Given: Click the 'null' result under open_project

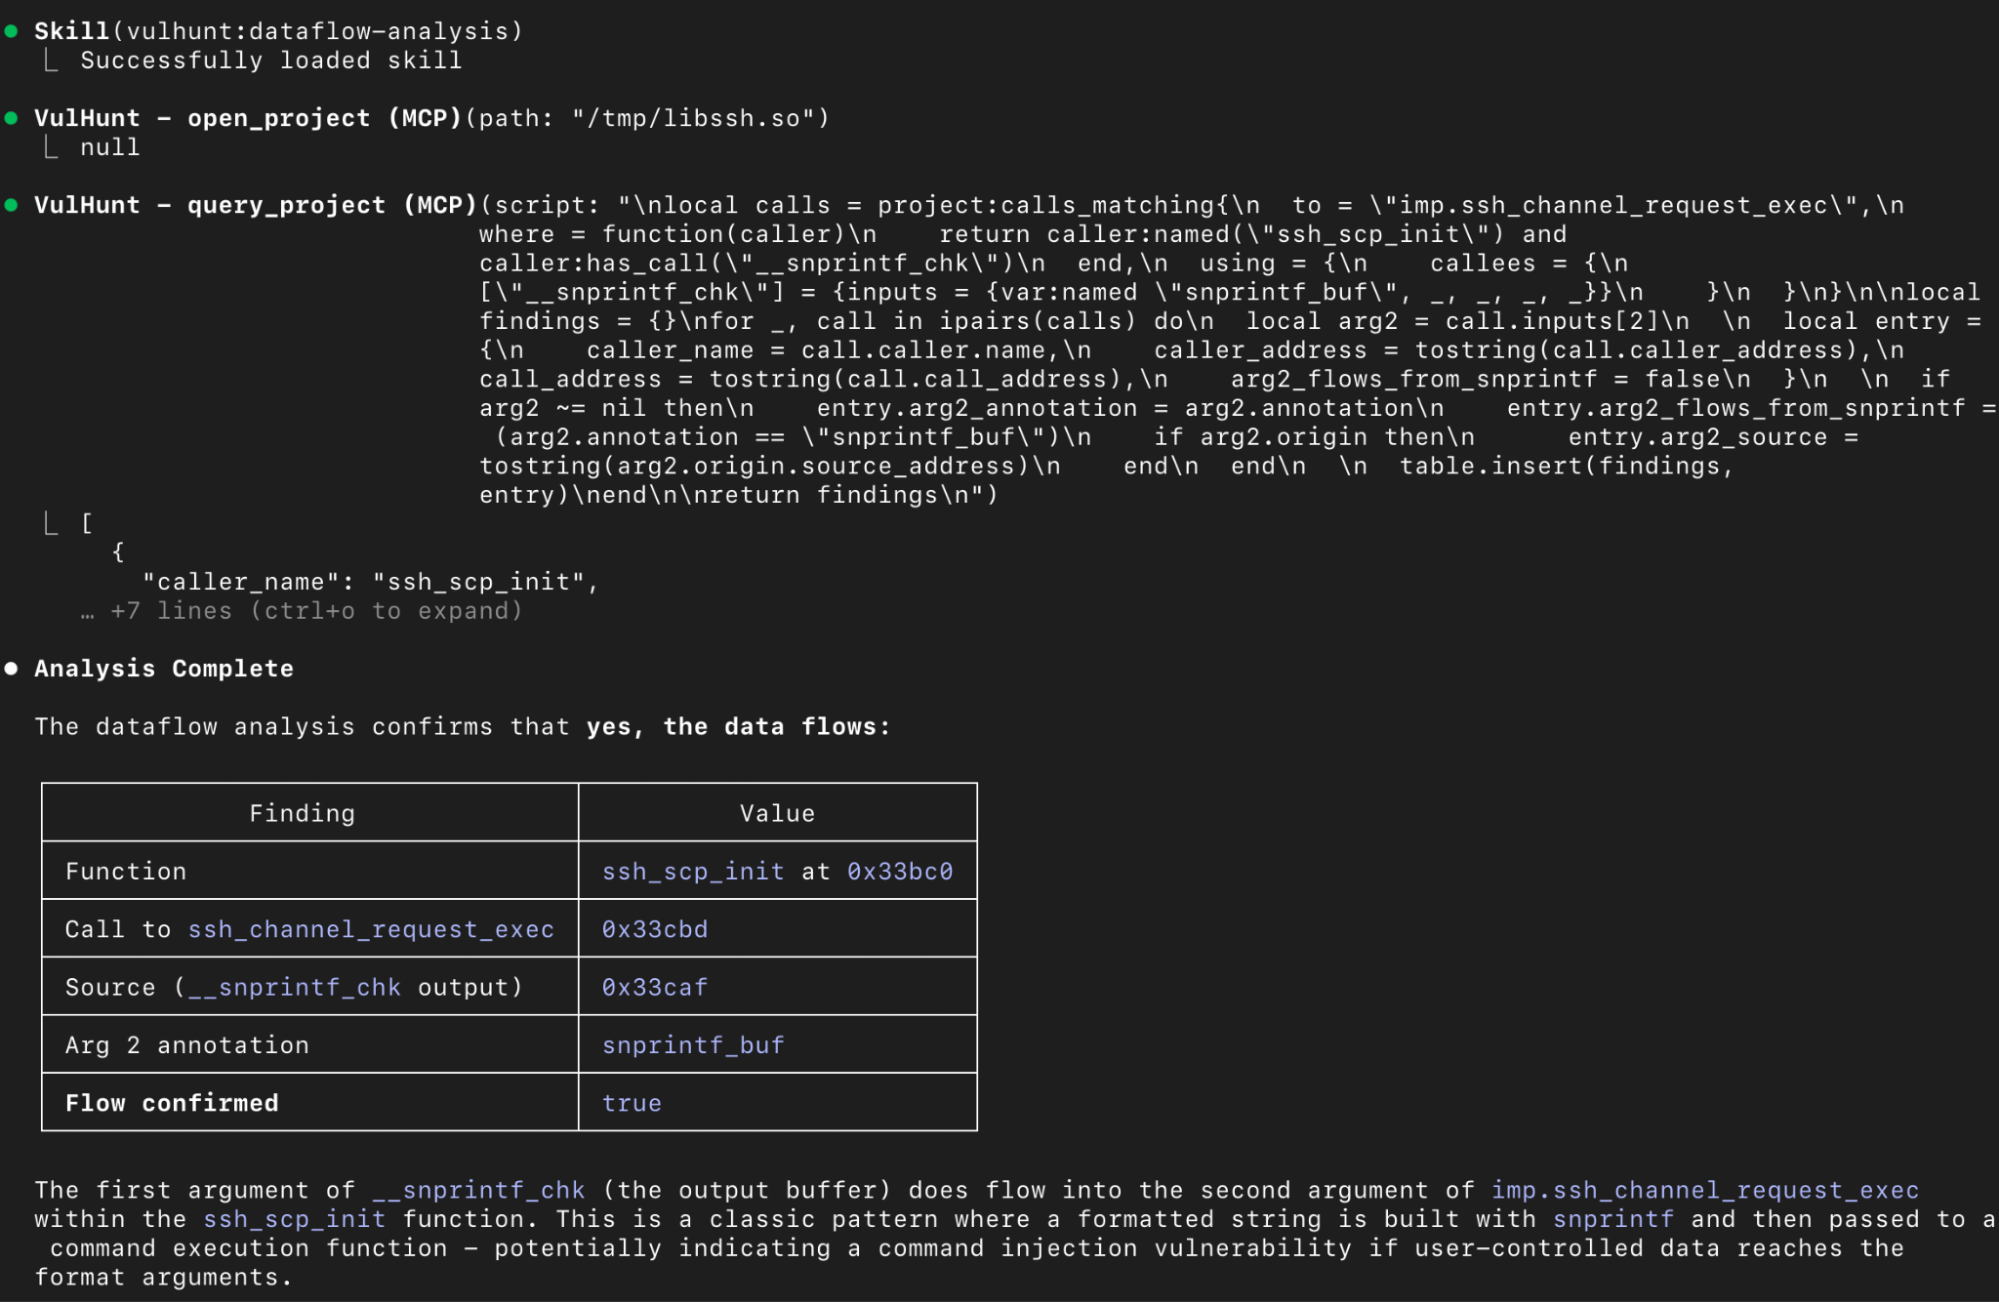Looking at the screenshot, I should coord(110,147).
